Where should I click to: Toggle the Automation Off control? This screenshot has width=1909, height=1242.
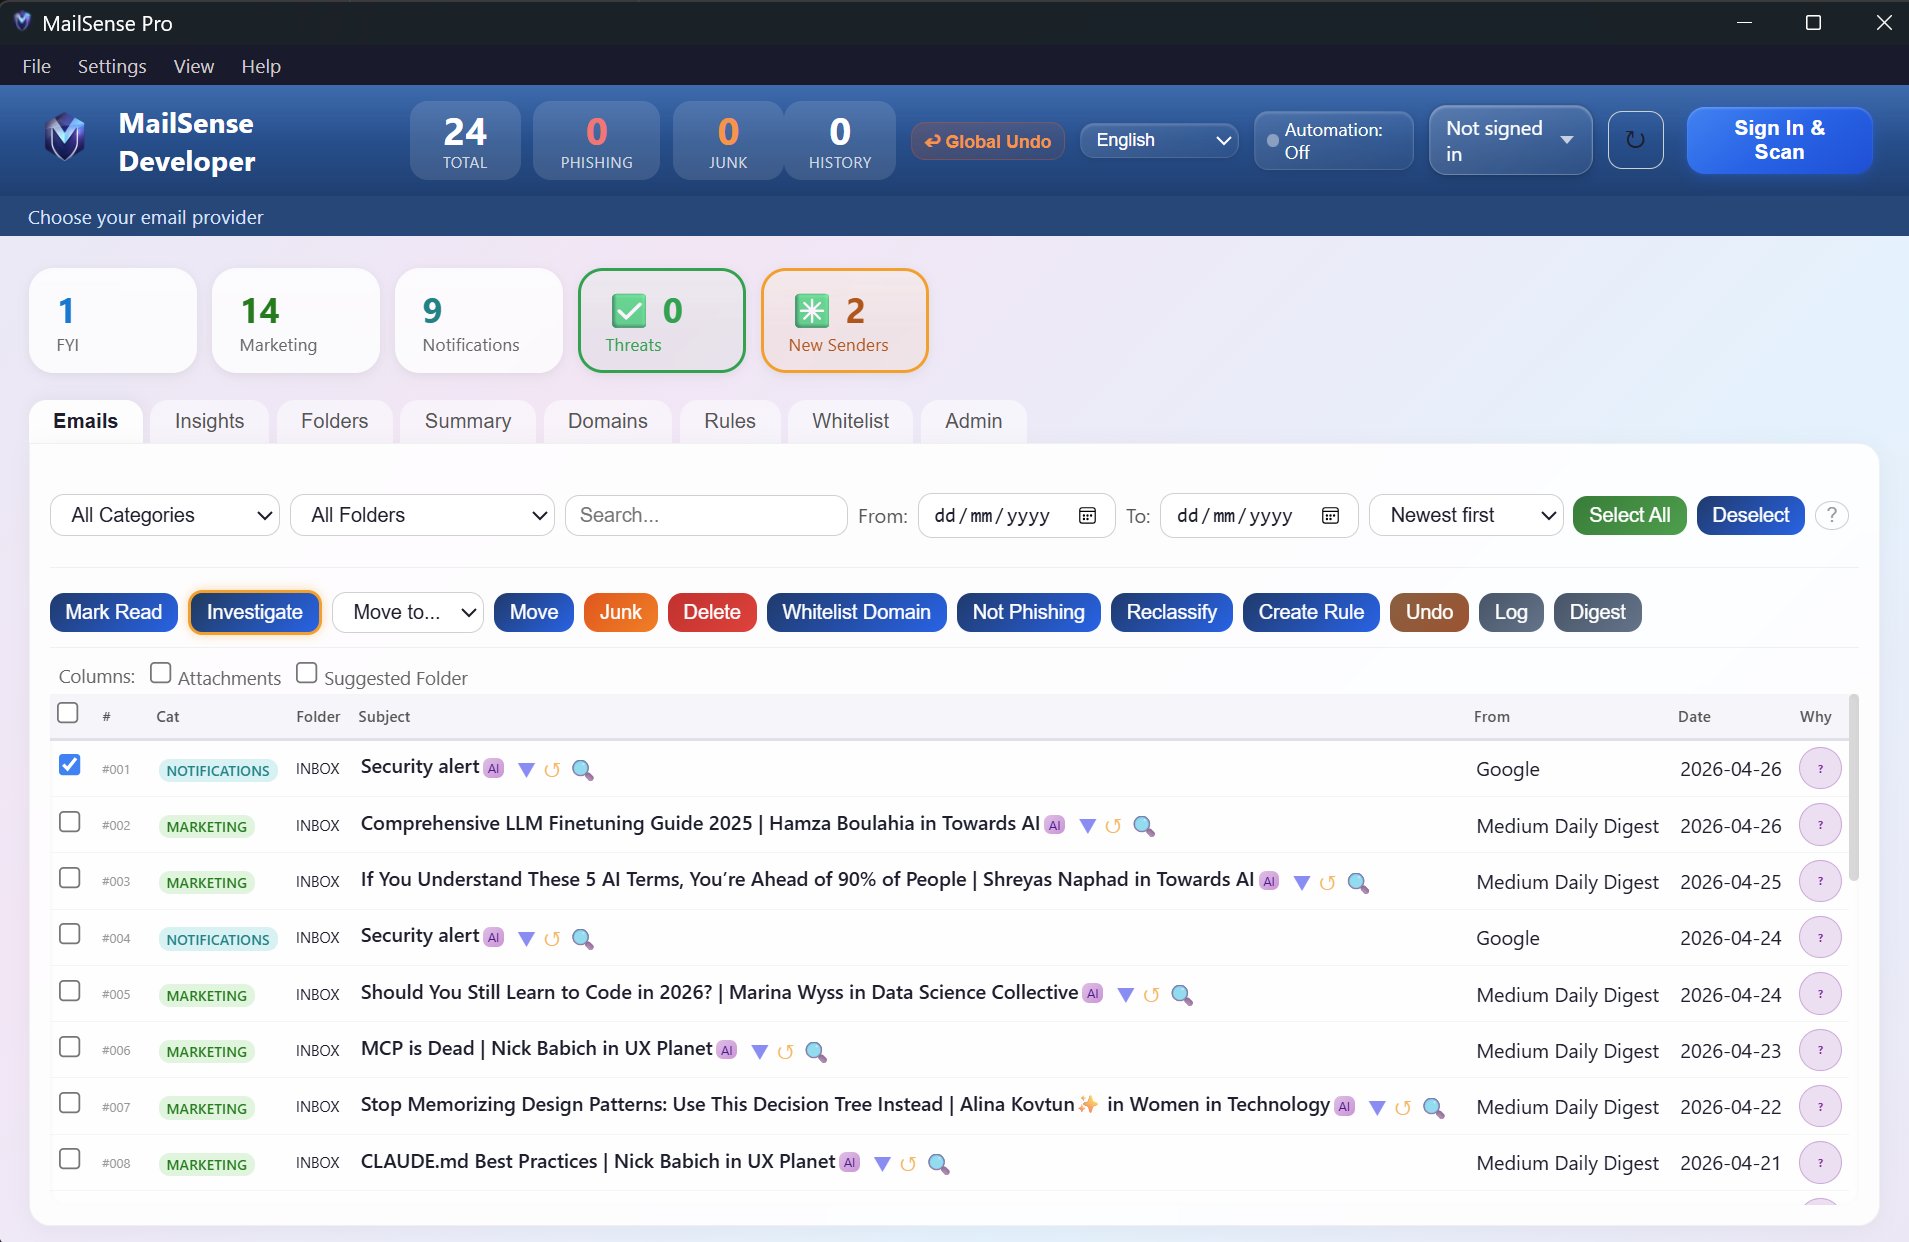pos(1333,140)
